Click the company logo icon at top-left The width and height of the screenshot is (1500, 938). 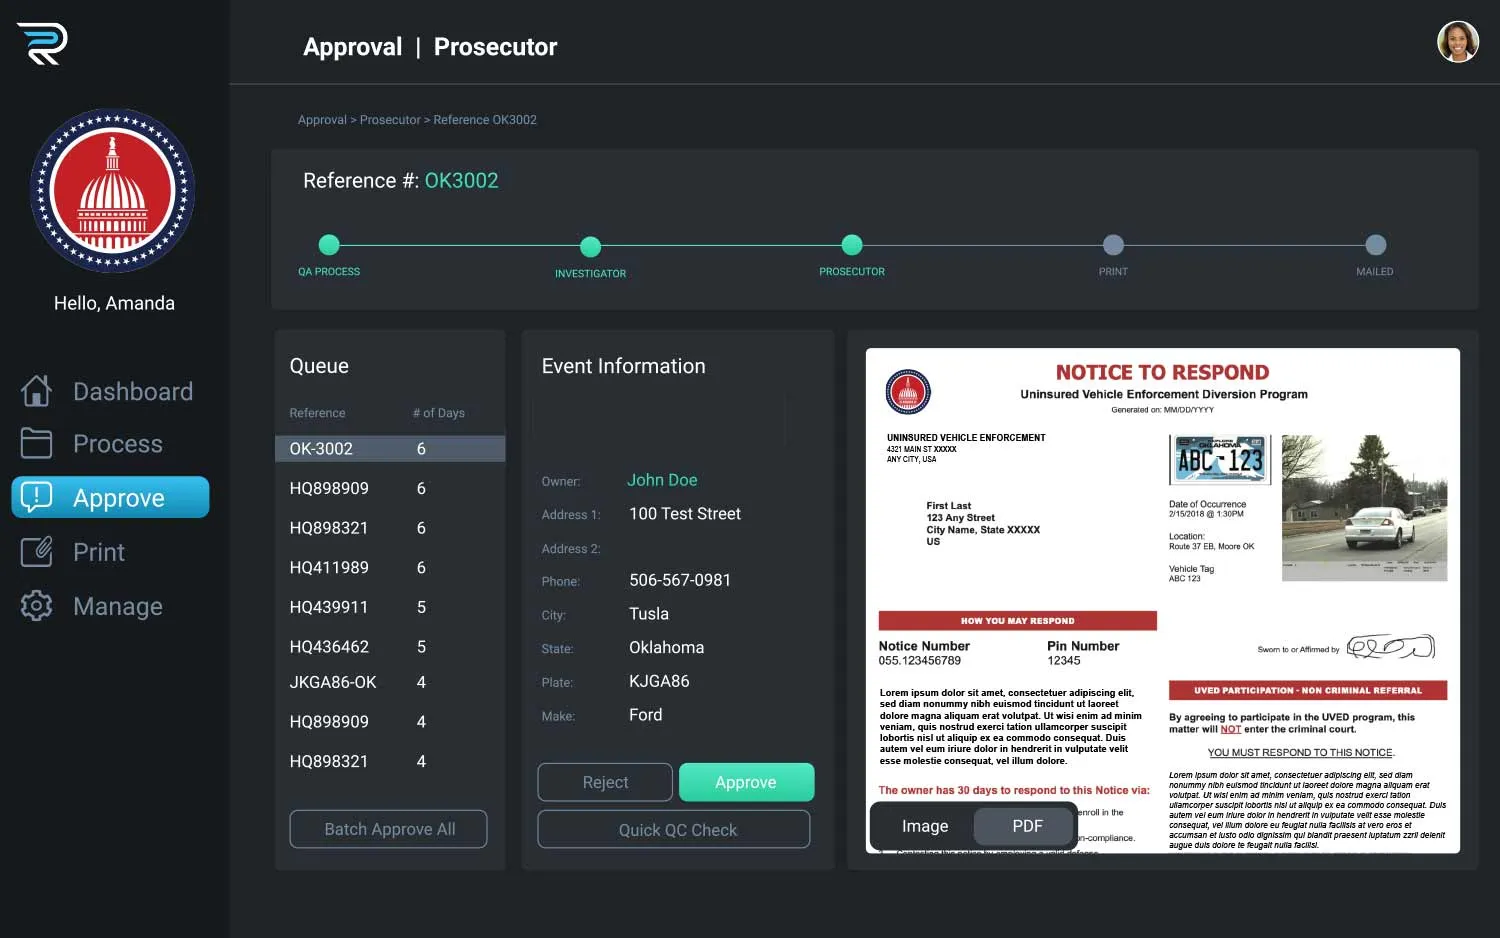pos(42,44)
